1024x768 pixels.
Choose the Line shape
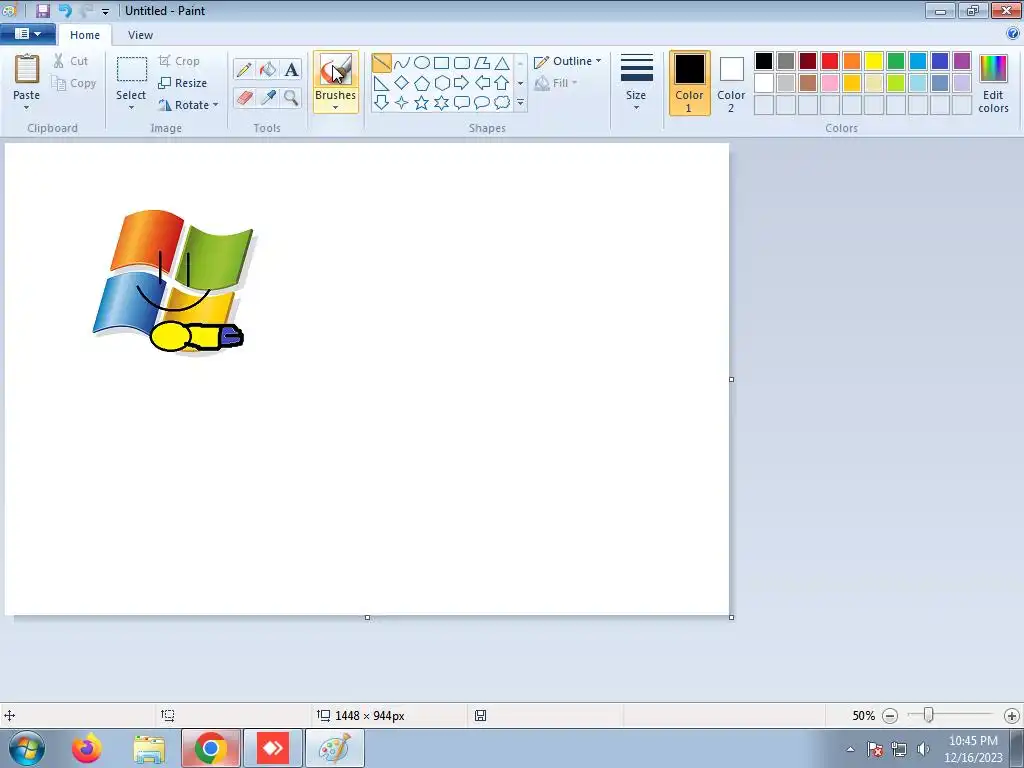point(381,63)
